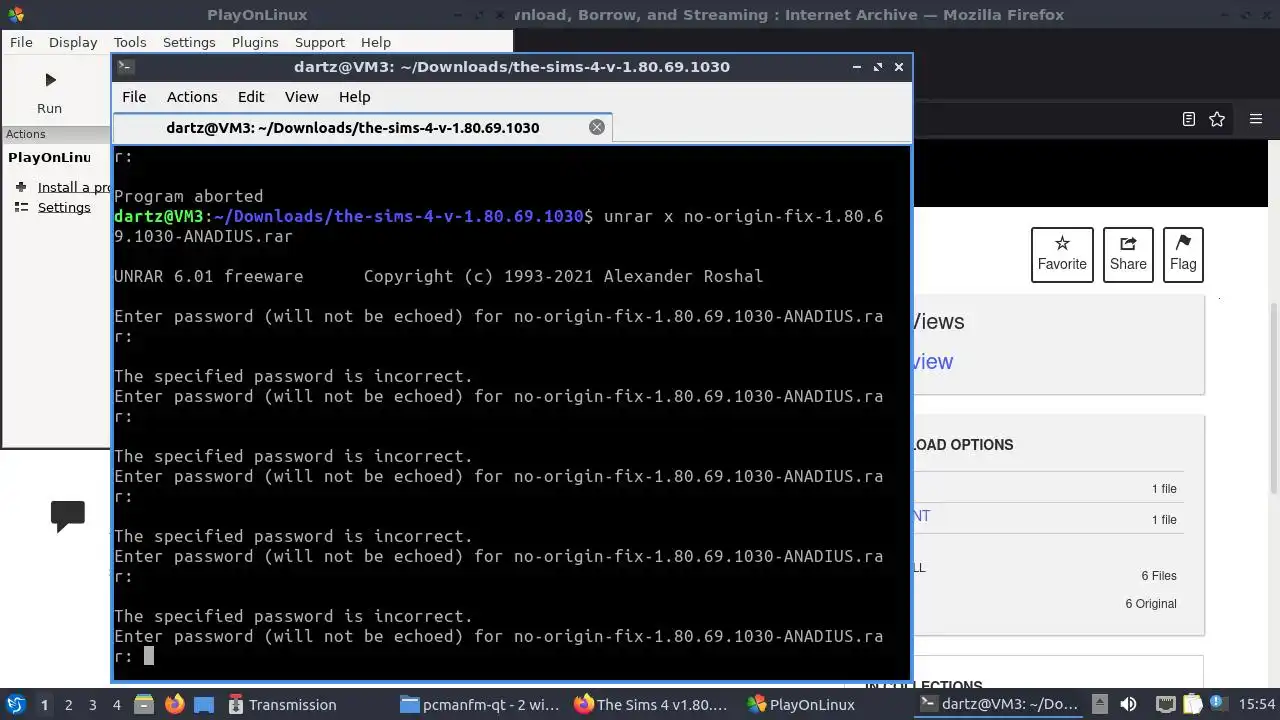Open the terminal Actions menu

point(192,97)
